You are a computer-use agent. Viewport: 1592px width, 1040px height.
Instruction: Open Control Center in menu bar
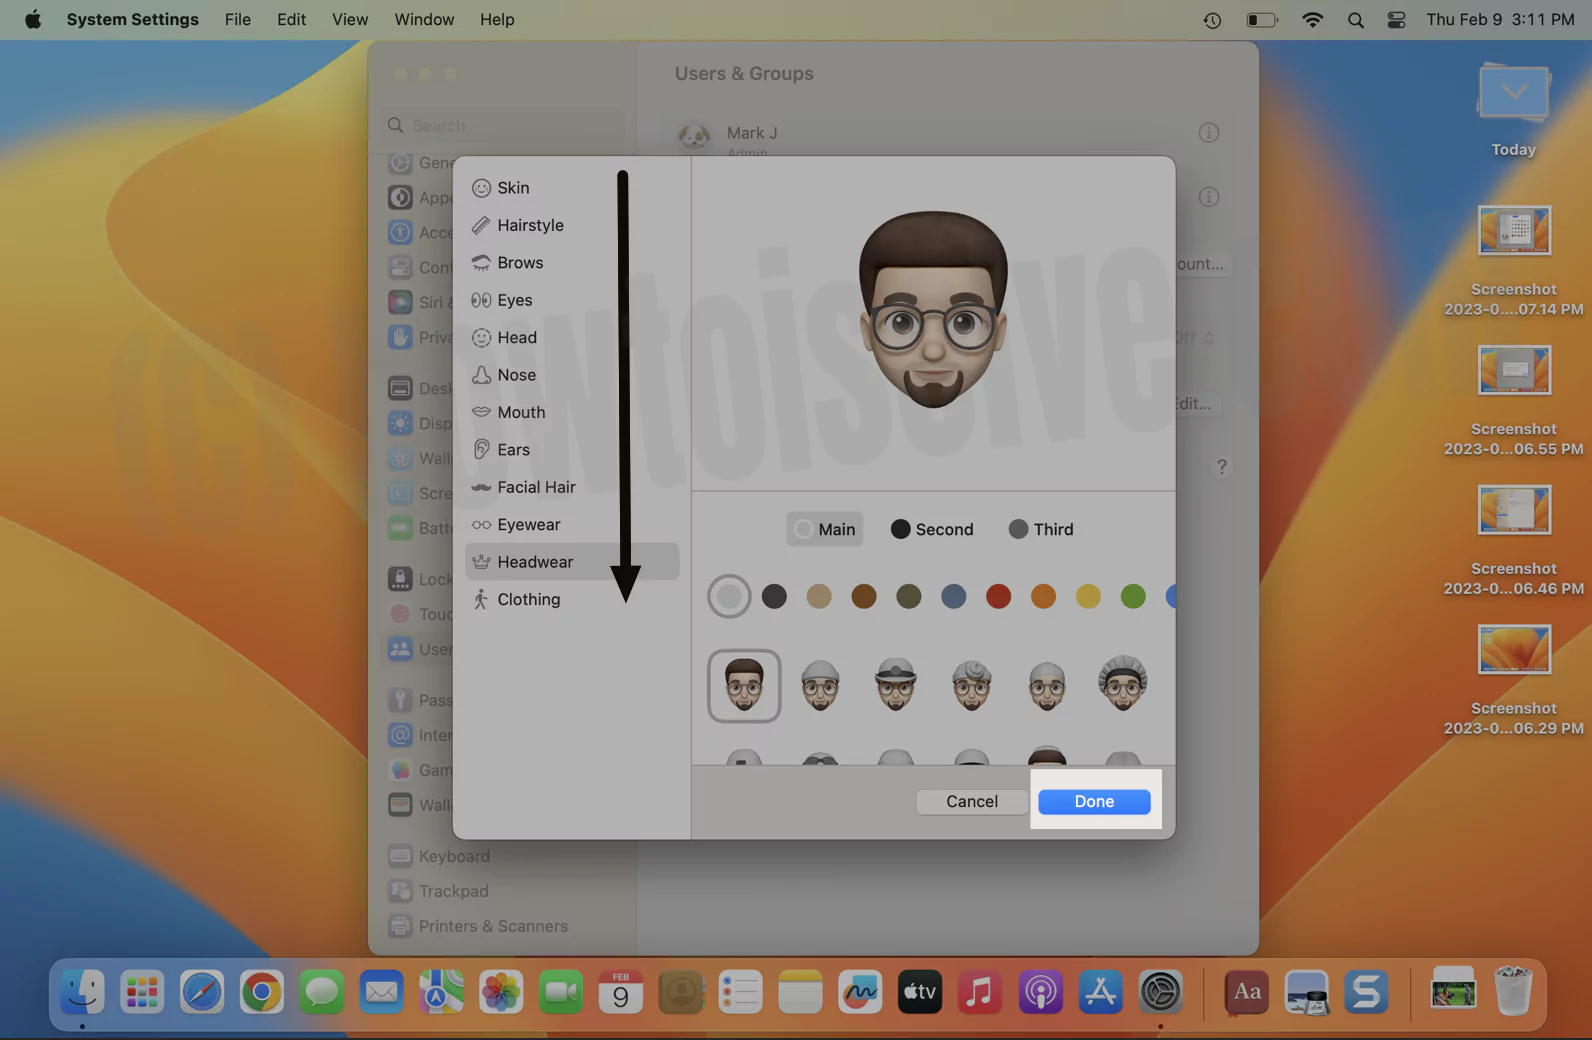point(1397,20)
